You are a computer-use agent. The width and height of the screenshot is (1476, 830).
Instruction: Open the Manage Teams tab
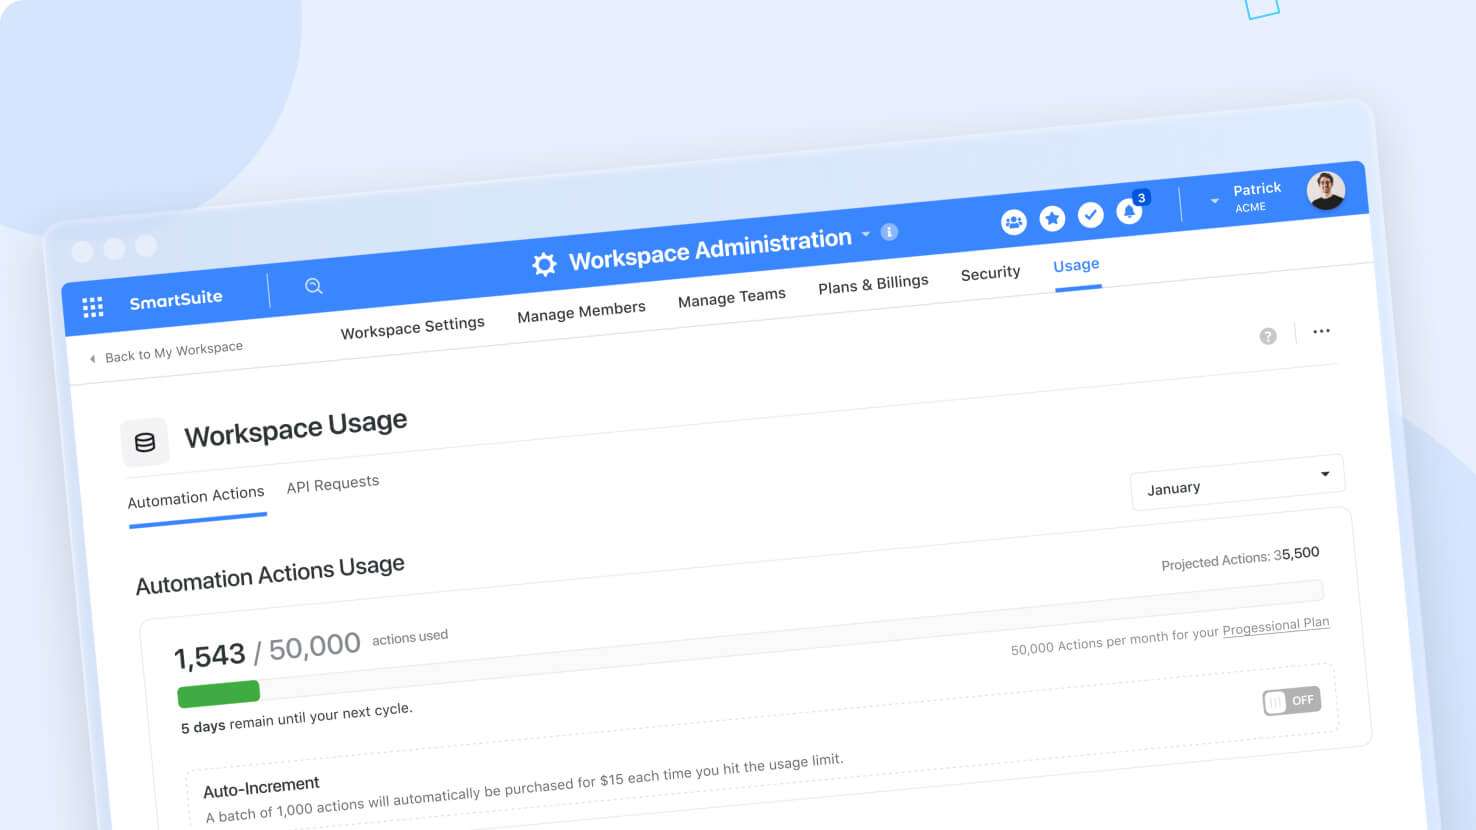[732, 297]
